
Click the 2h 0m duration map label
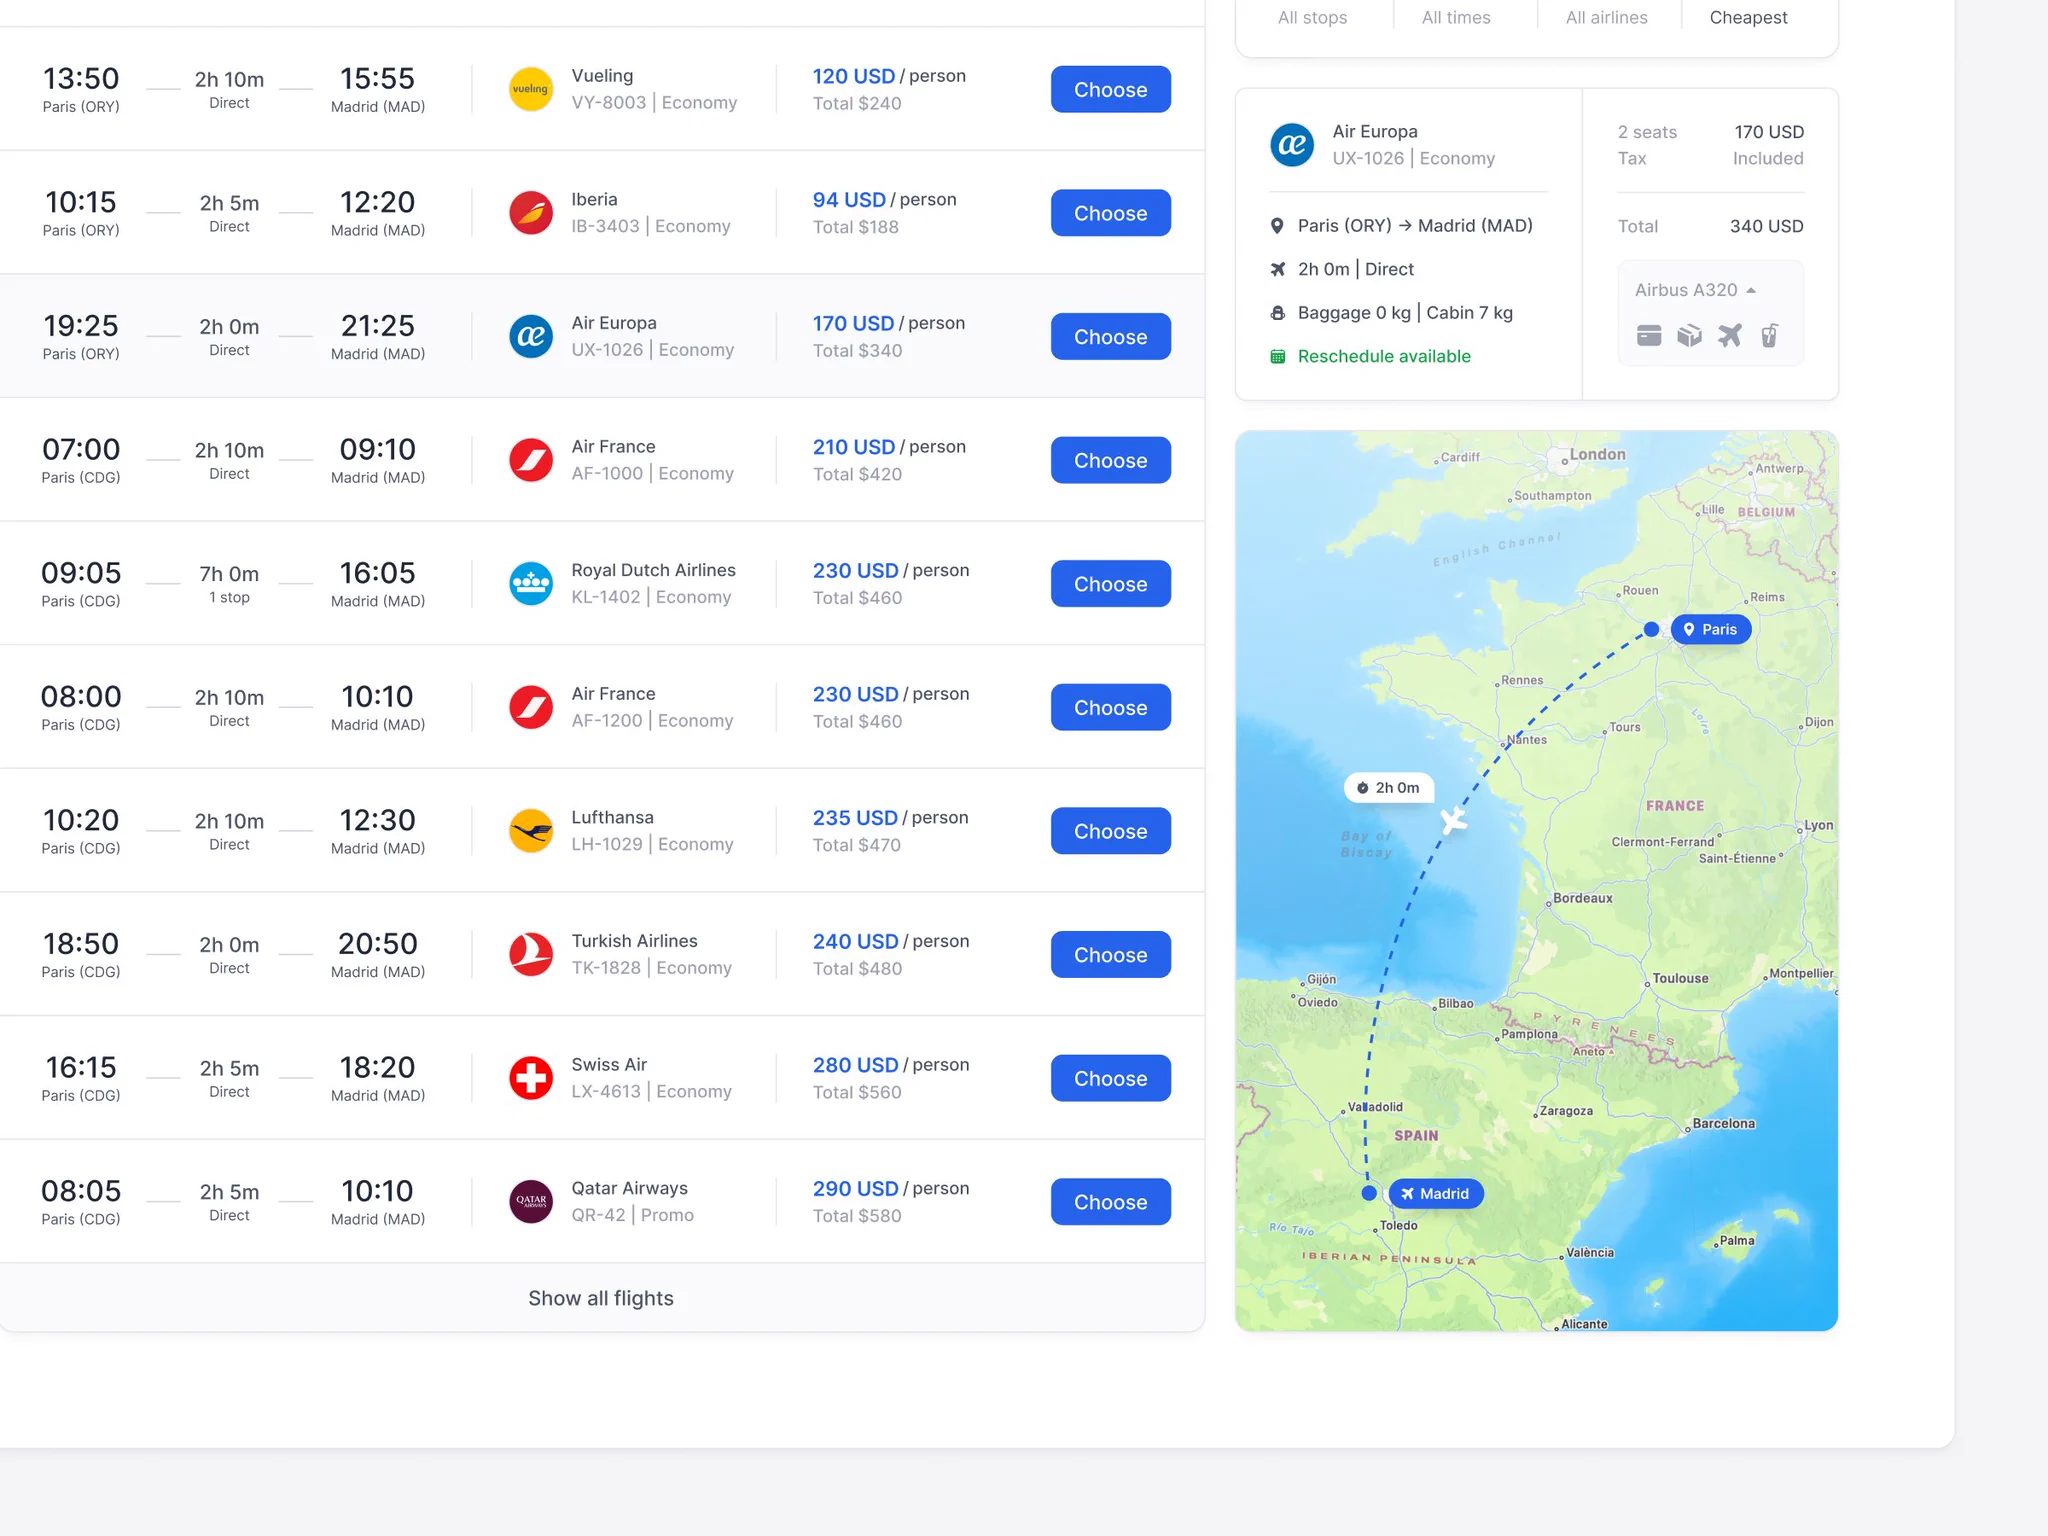[1389, 788]
